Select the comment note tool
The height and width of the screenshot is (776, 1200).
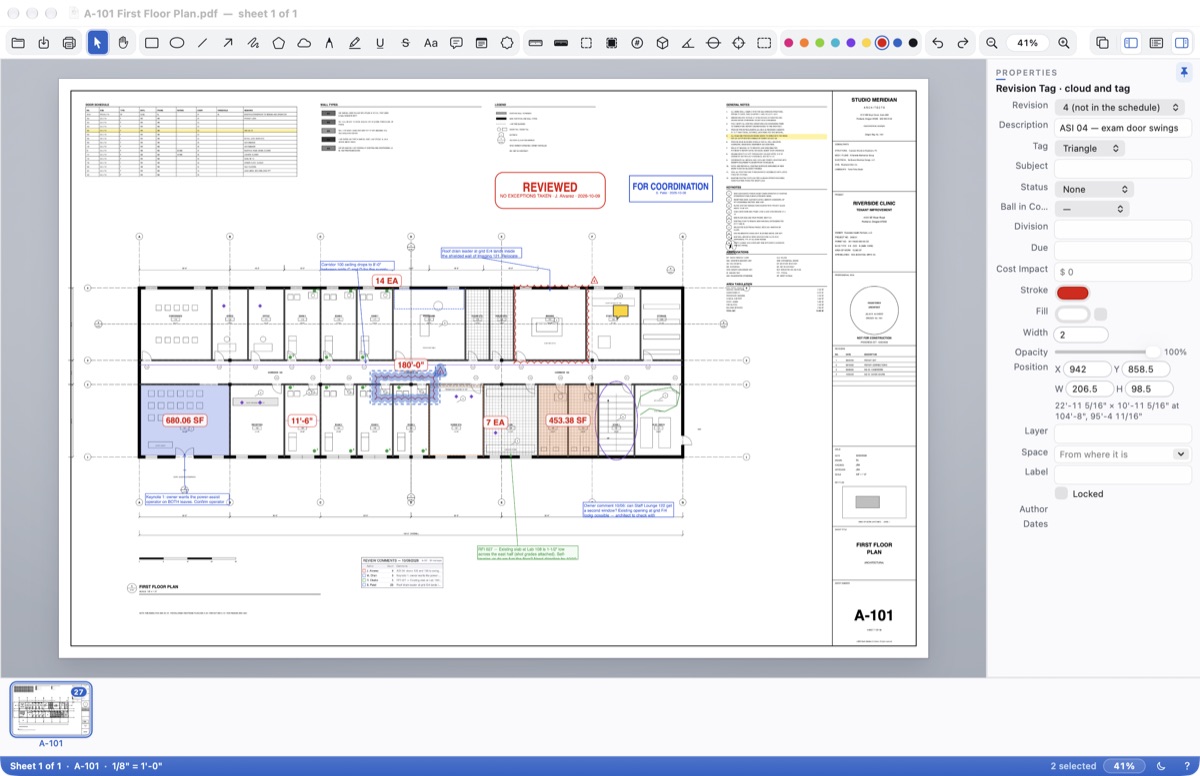pos(456,43)
